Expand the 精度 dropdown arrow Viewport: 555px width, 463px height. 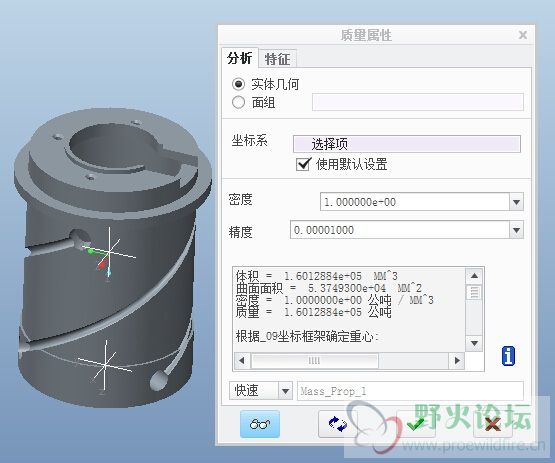point(516,230)
